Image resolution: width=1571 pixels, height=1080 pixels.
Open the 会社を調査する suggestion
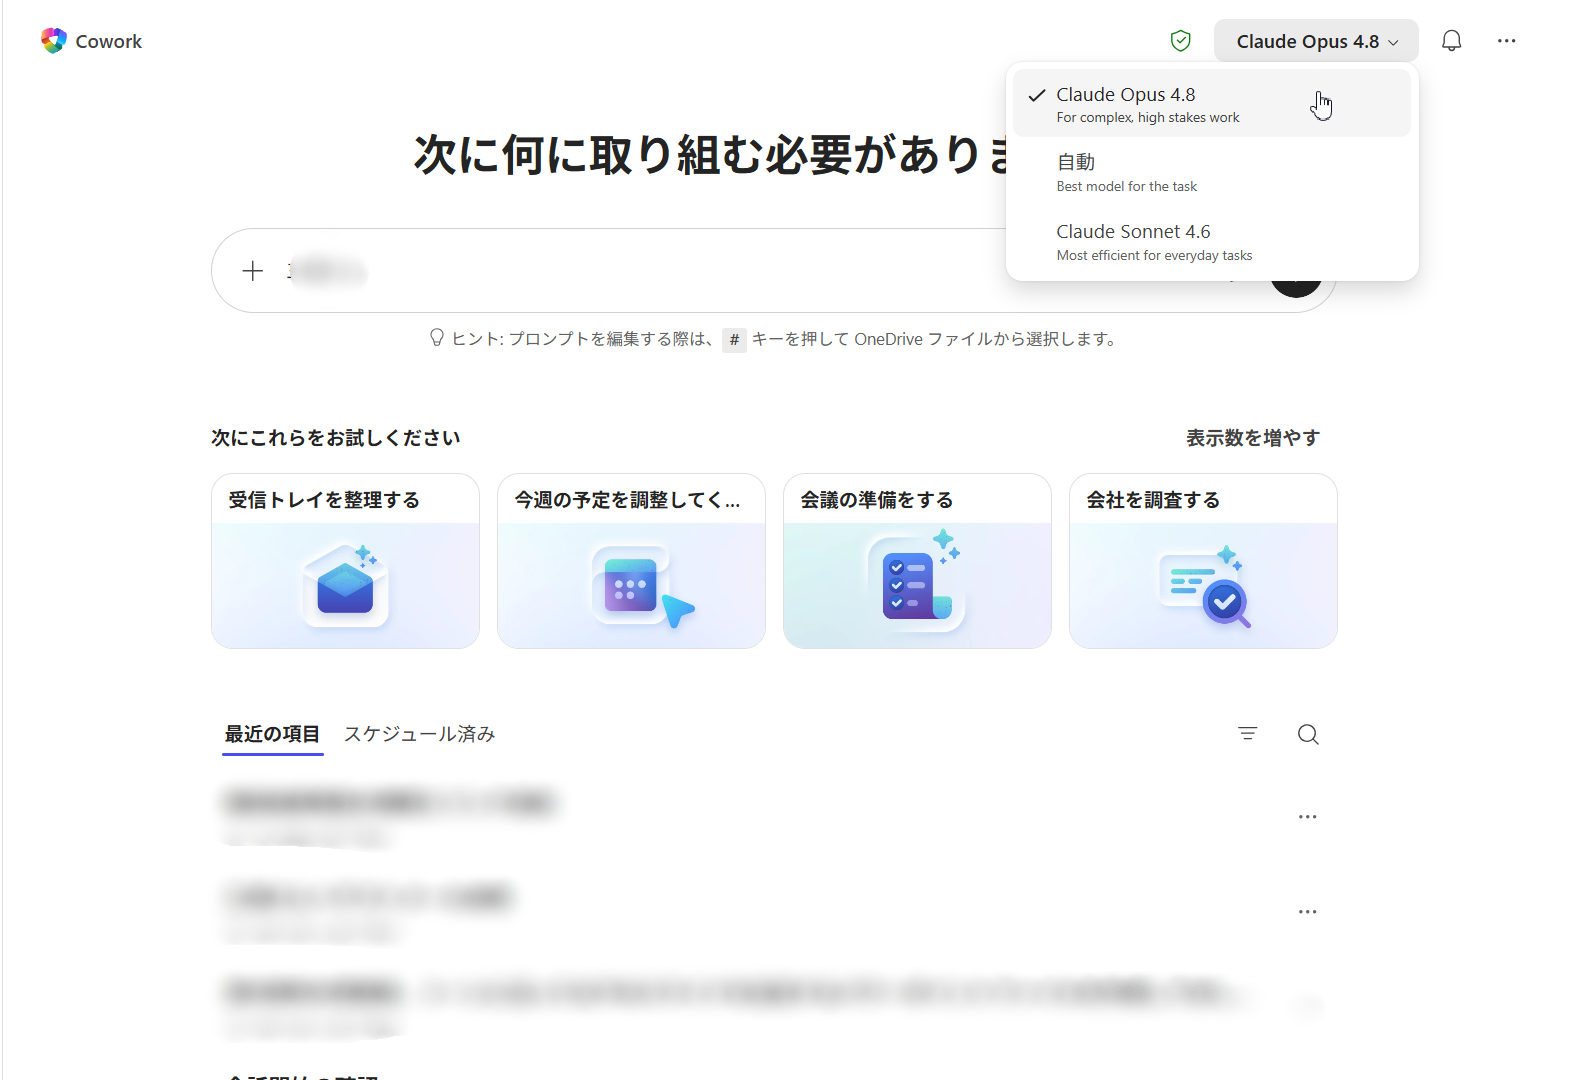pos(1203,561)
